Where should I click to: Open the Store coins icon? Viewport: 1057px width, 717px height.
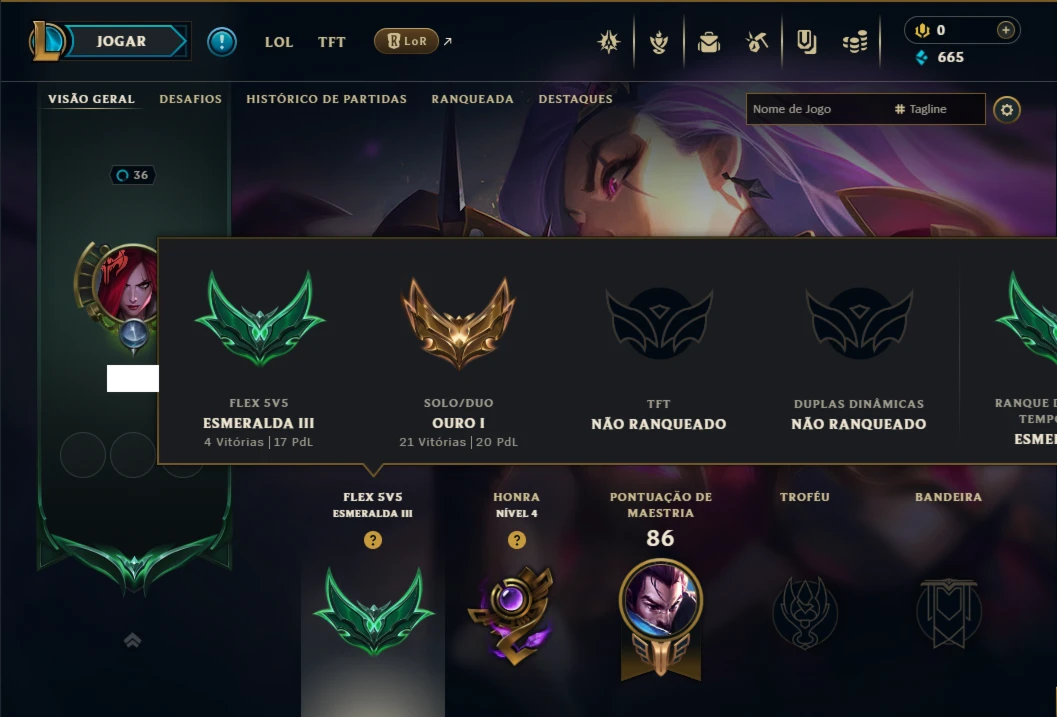tap(855, 43)
